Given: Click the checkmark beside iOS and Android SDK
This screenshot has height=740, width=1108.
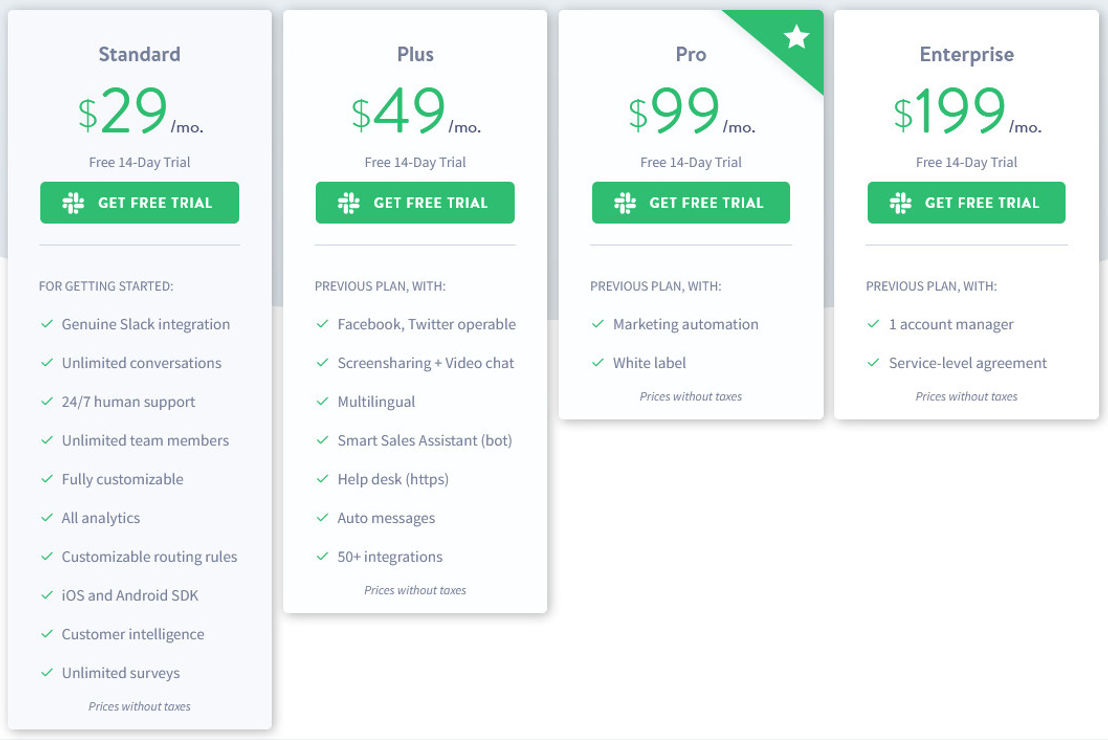Looking at the screenshot, I should pyautogui.click(x=47, y=595).
